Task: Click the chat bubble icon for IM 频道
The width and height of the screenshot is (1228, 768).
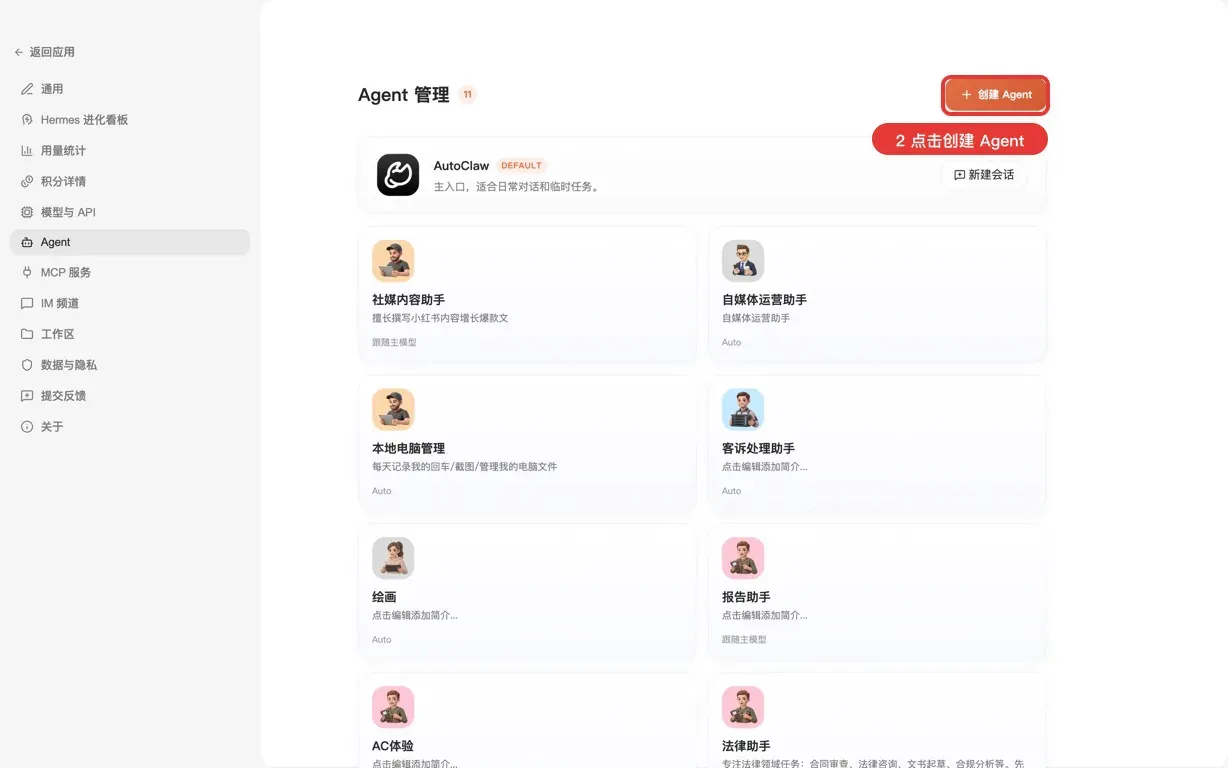Action: (x=27, y=303)
